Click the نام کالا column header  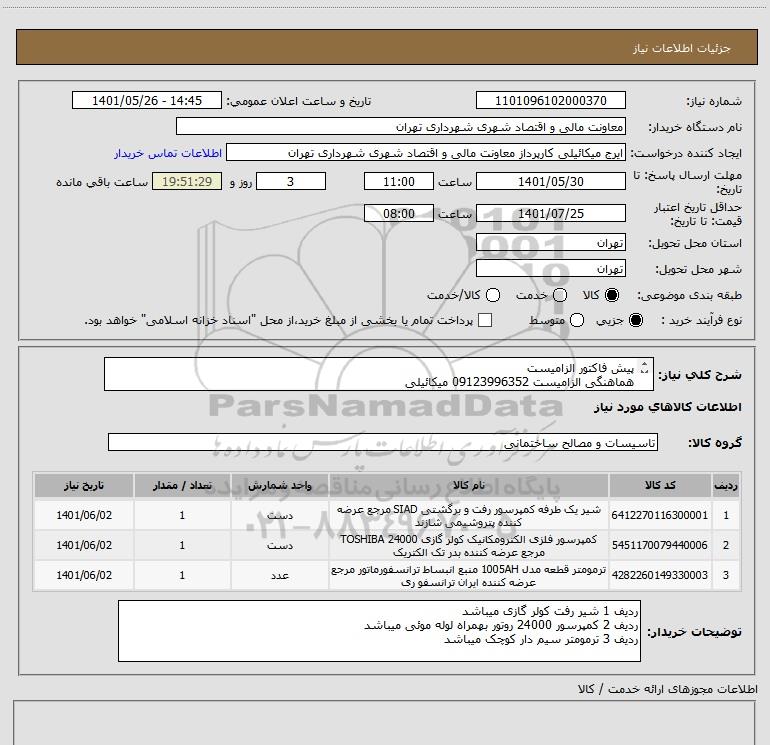(x=469, y=485)
